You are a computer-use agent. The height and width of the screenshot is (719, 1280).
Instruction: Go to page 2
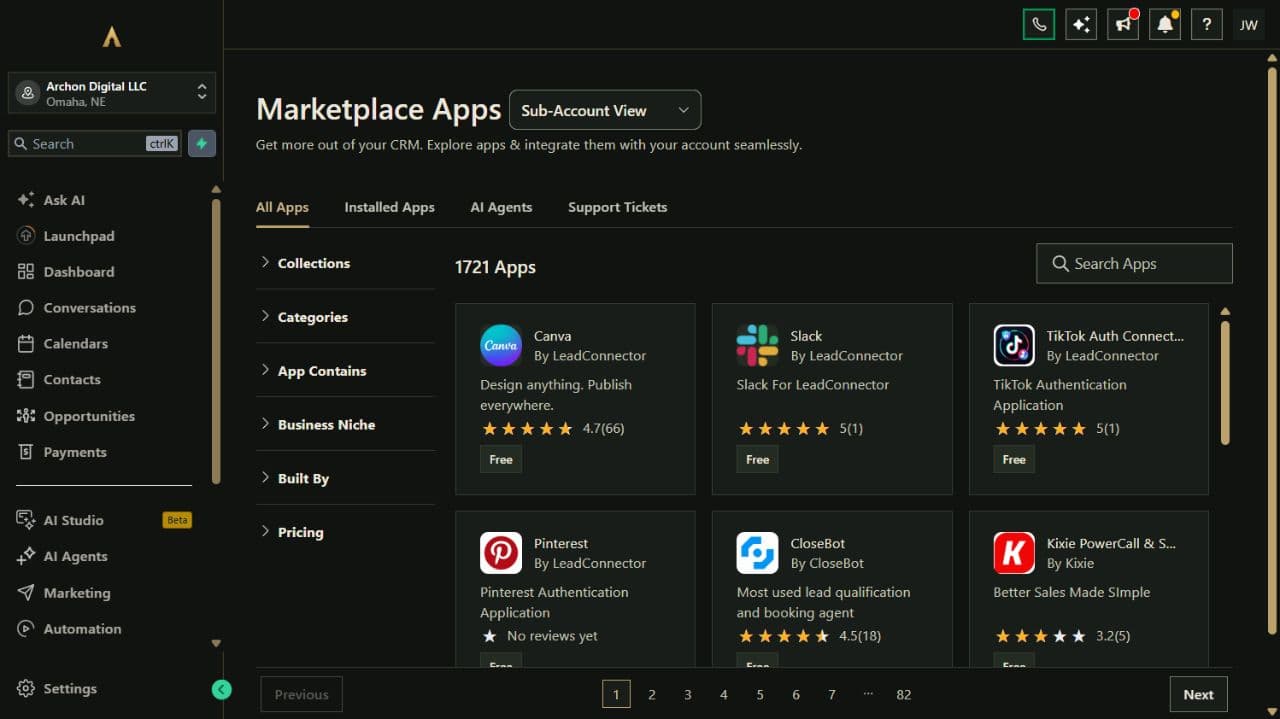pos(652,694)
